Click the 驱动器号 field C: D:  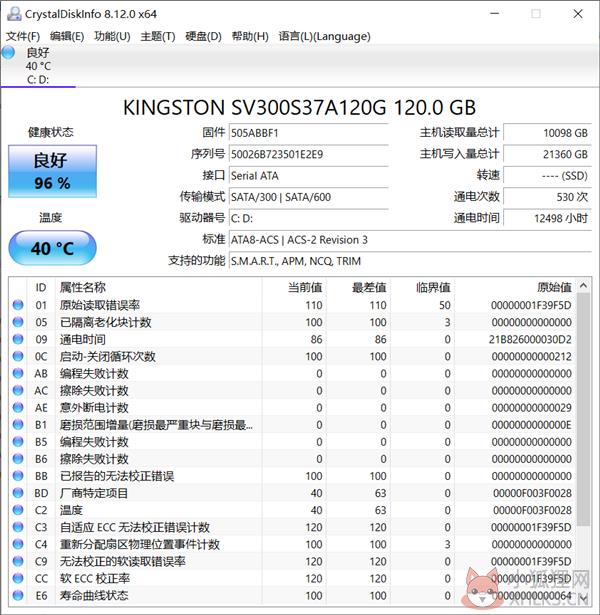(x=309, y=218)
